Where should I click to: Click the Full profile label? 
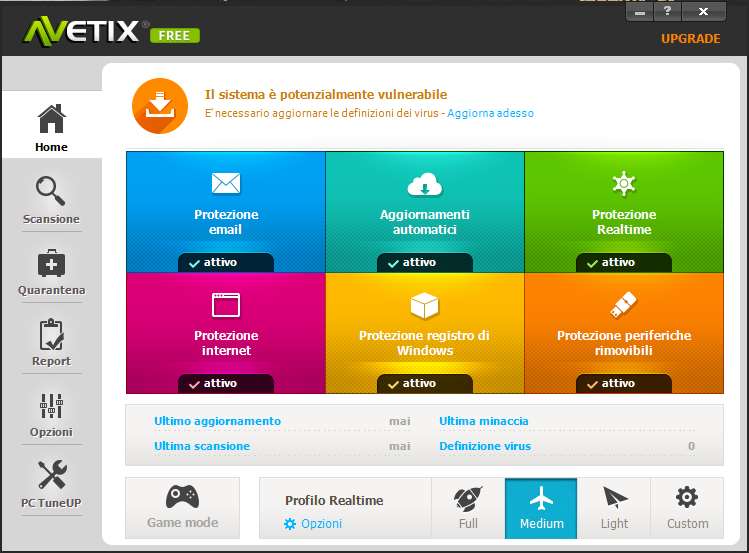click(x=468, y=524)
